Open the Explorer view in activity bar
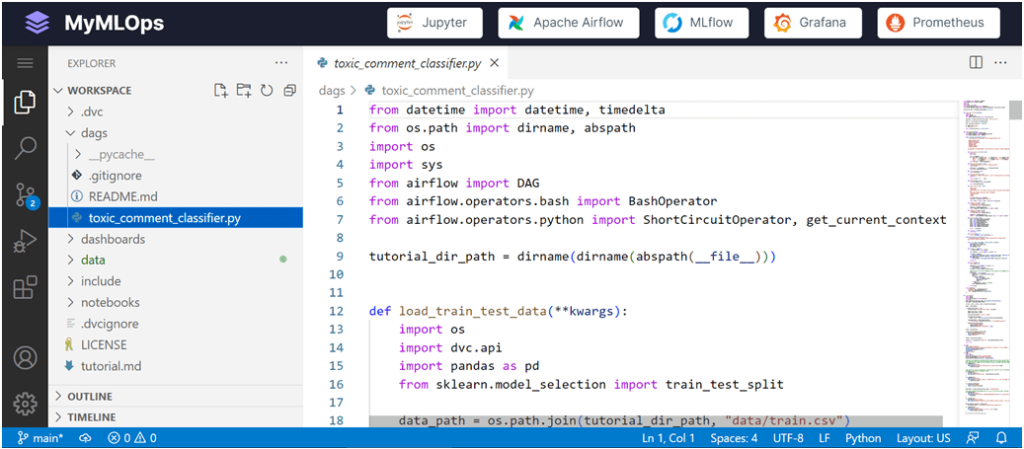The height and width of the screenshot is (449, 1024). point(25,101)
